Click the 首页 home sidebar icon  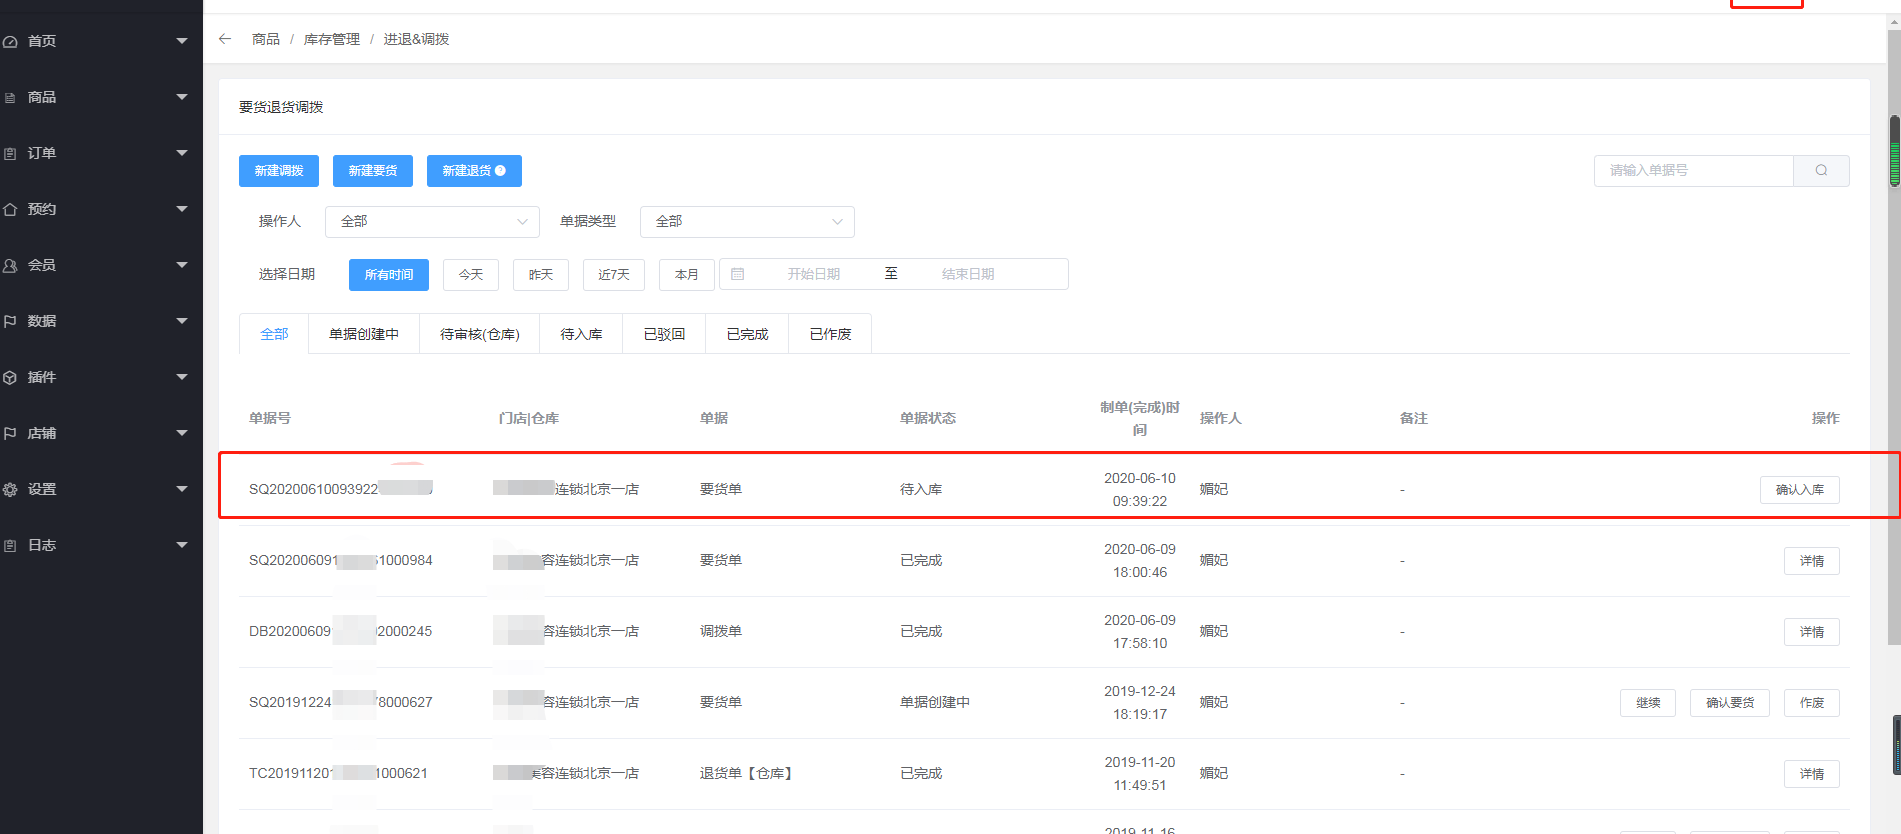[x=10, y=42]
